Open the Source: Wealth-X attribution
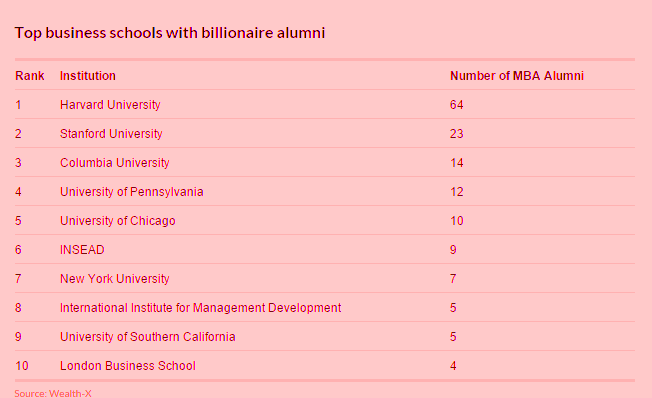The image size is (652, 398). coord(53,393)
